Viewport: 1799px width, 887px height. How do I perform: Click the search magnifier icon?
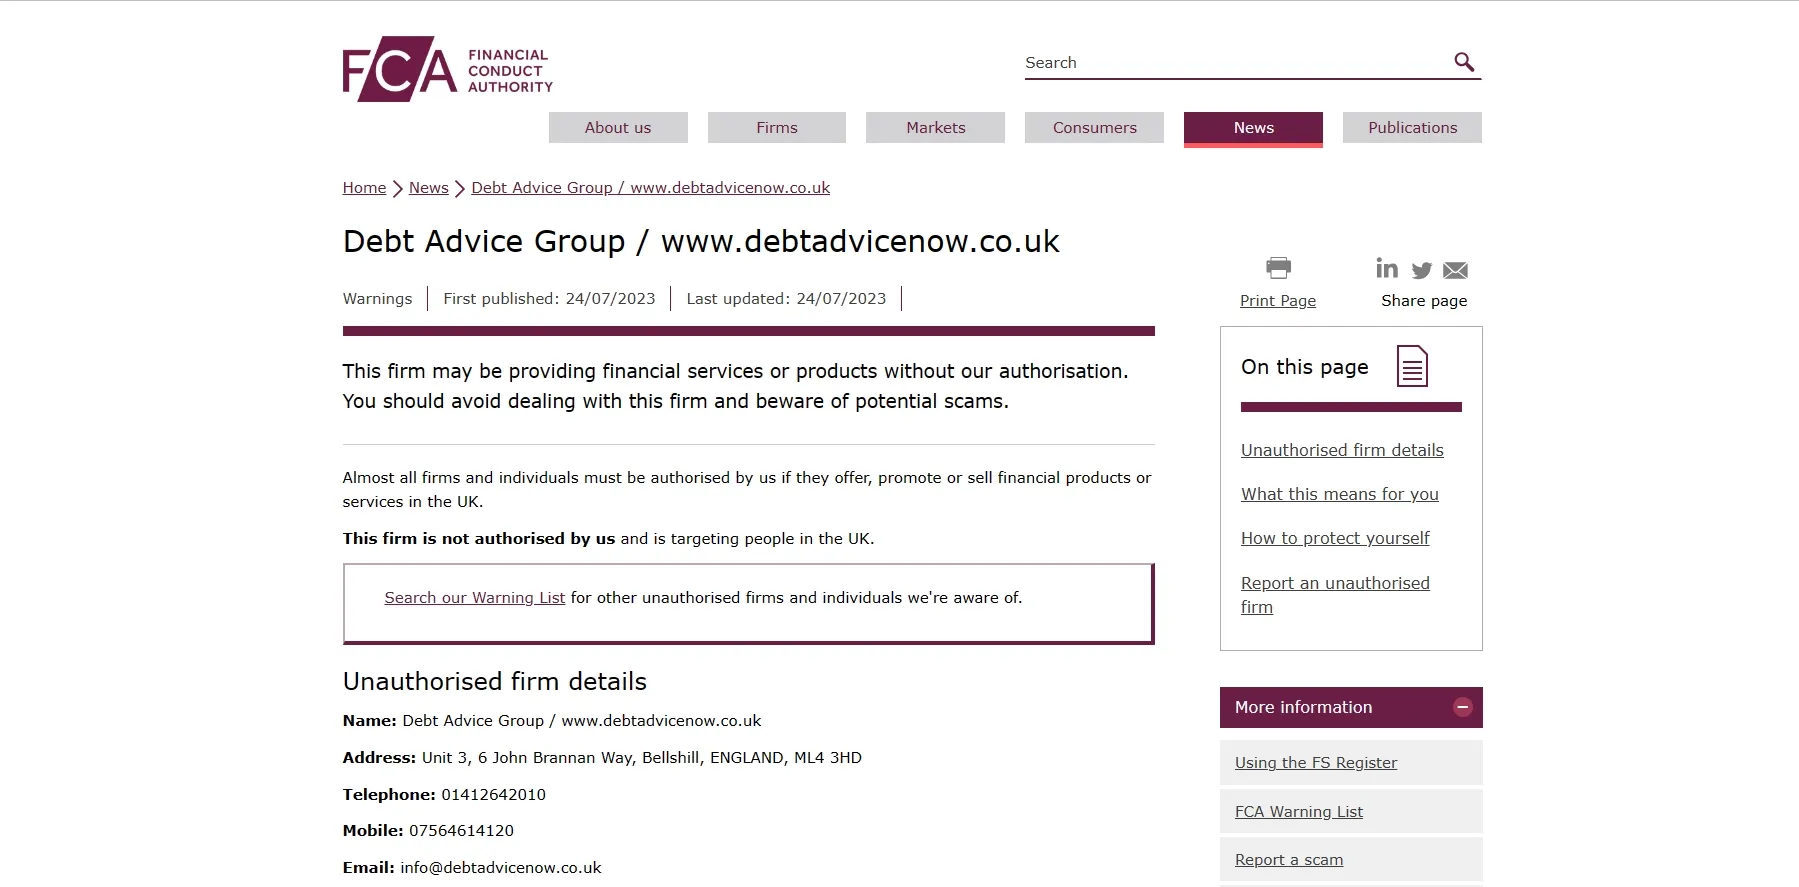pos(1464,62)
